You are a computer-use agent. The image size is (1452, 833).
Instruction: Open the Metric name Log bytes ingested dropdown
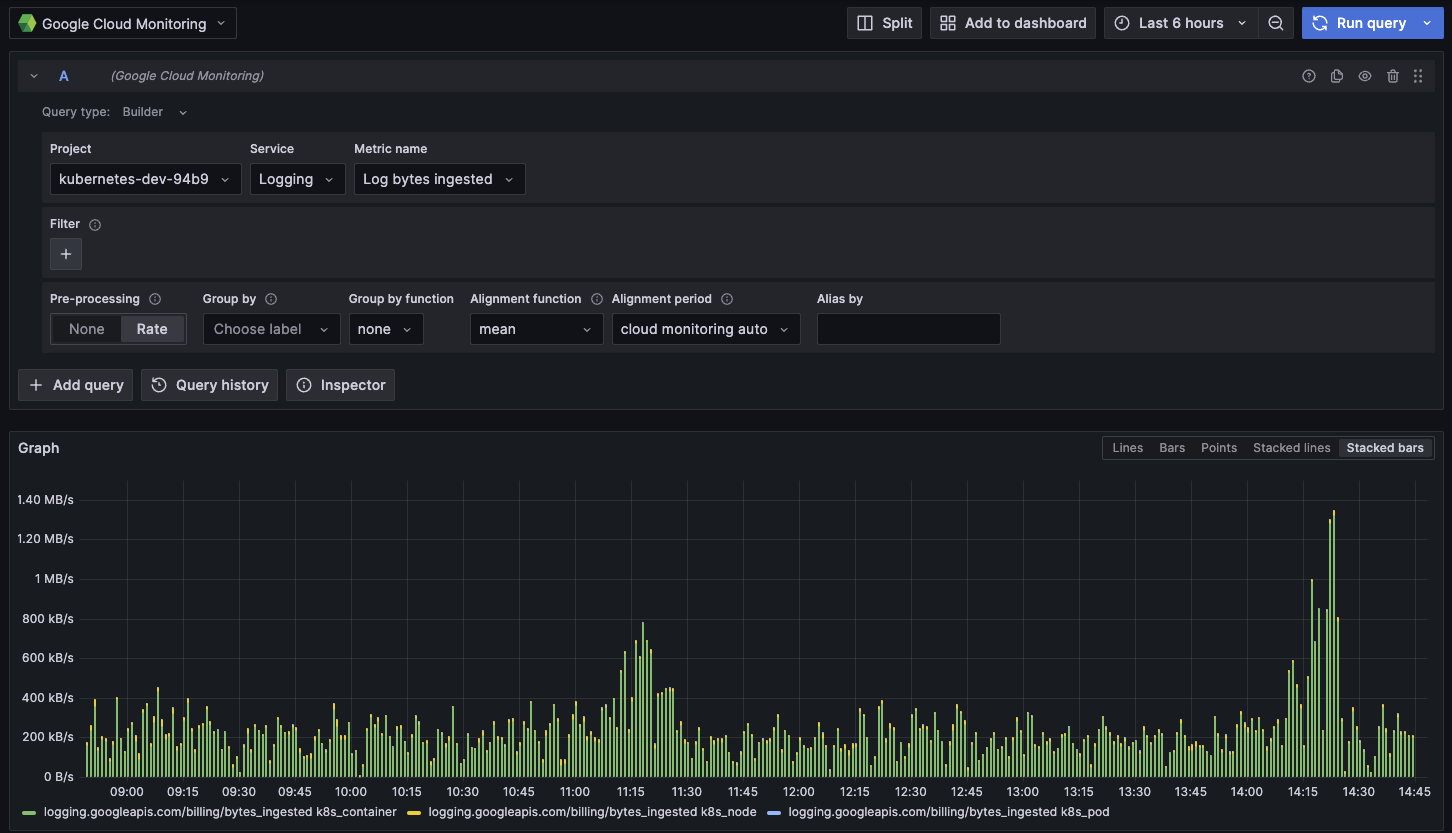click(x=439, y=179)
